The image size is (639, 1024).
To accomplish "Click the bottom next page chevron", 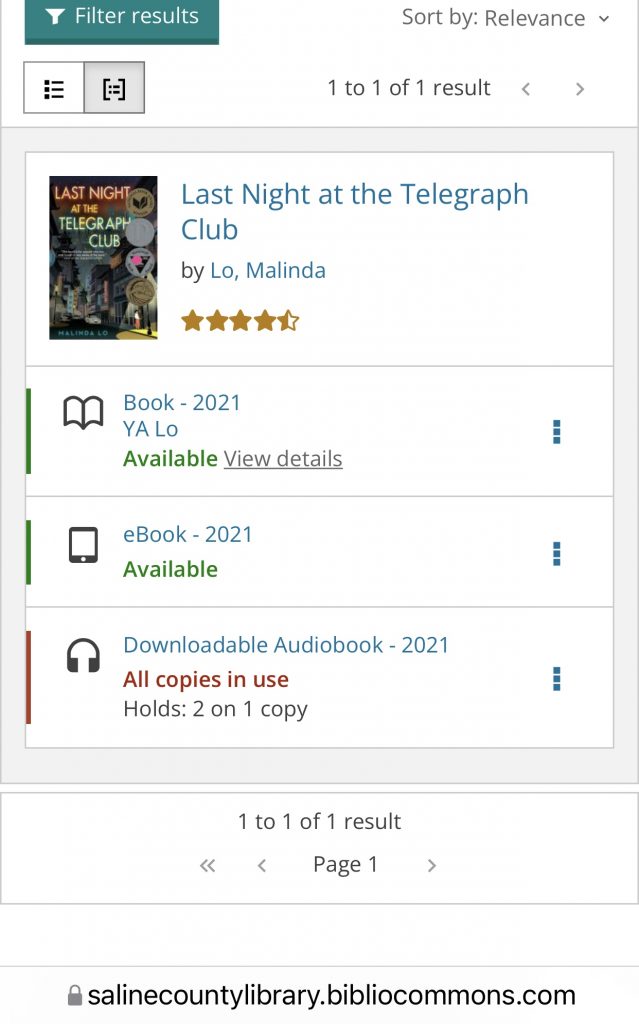I will [432, 865].
